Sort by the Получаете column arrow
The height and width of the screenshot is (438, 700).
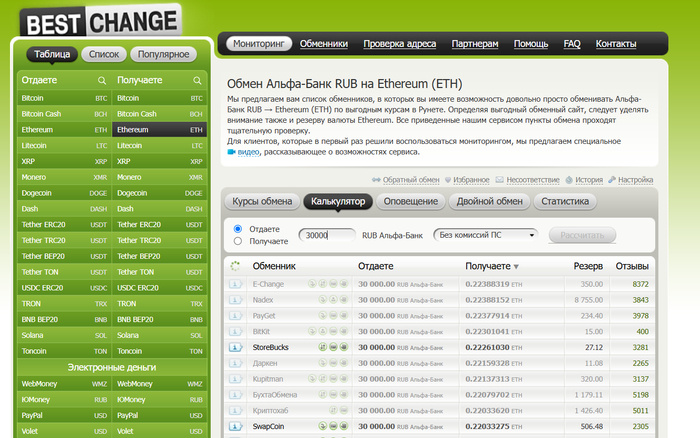516,267
